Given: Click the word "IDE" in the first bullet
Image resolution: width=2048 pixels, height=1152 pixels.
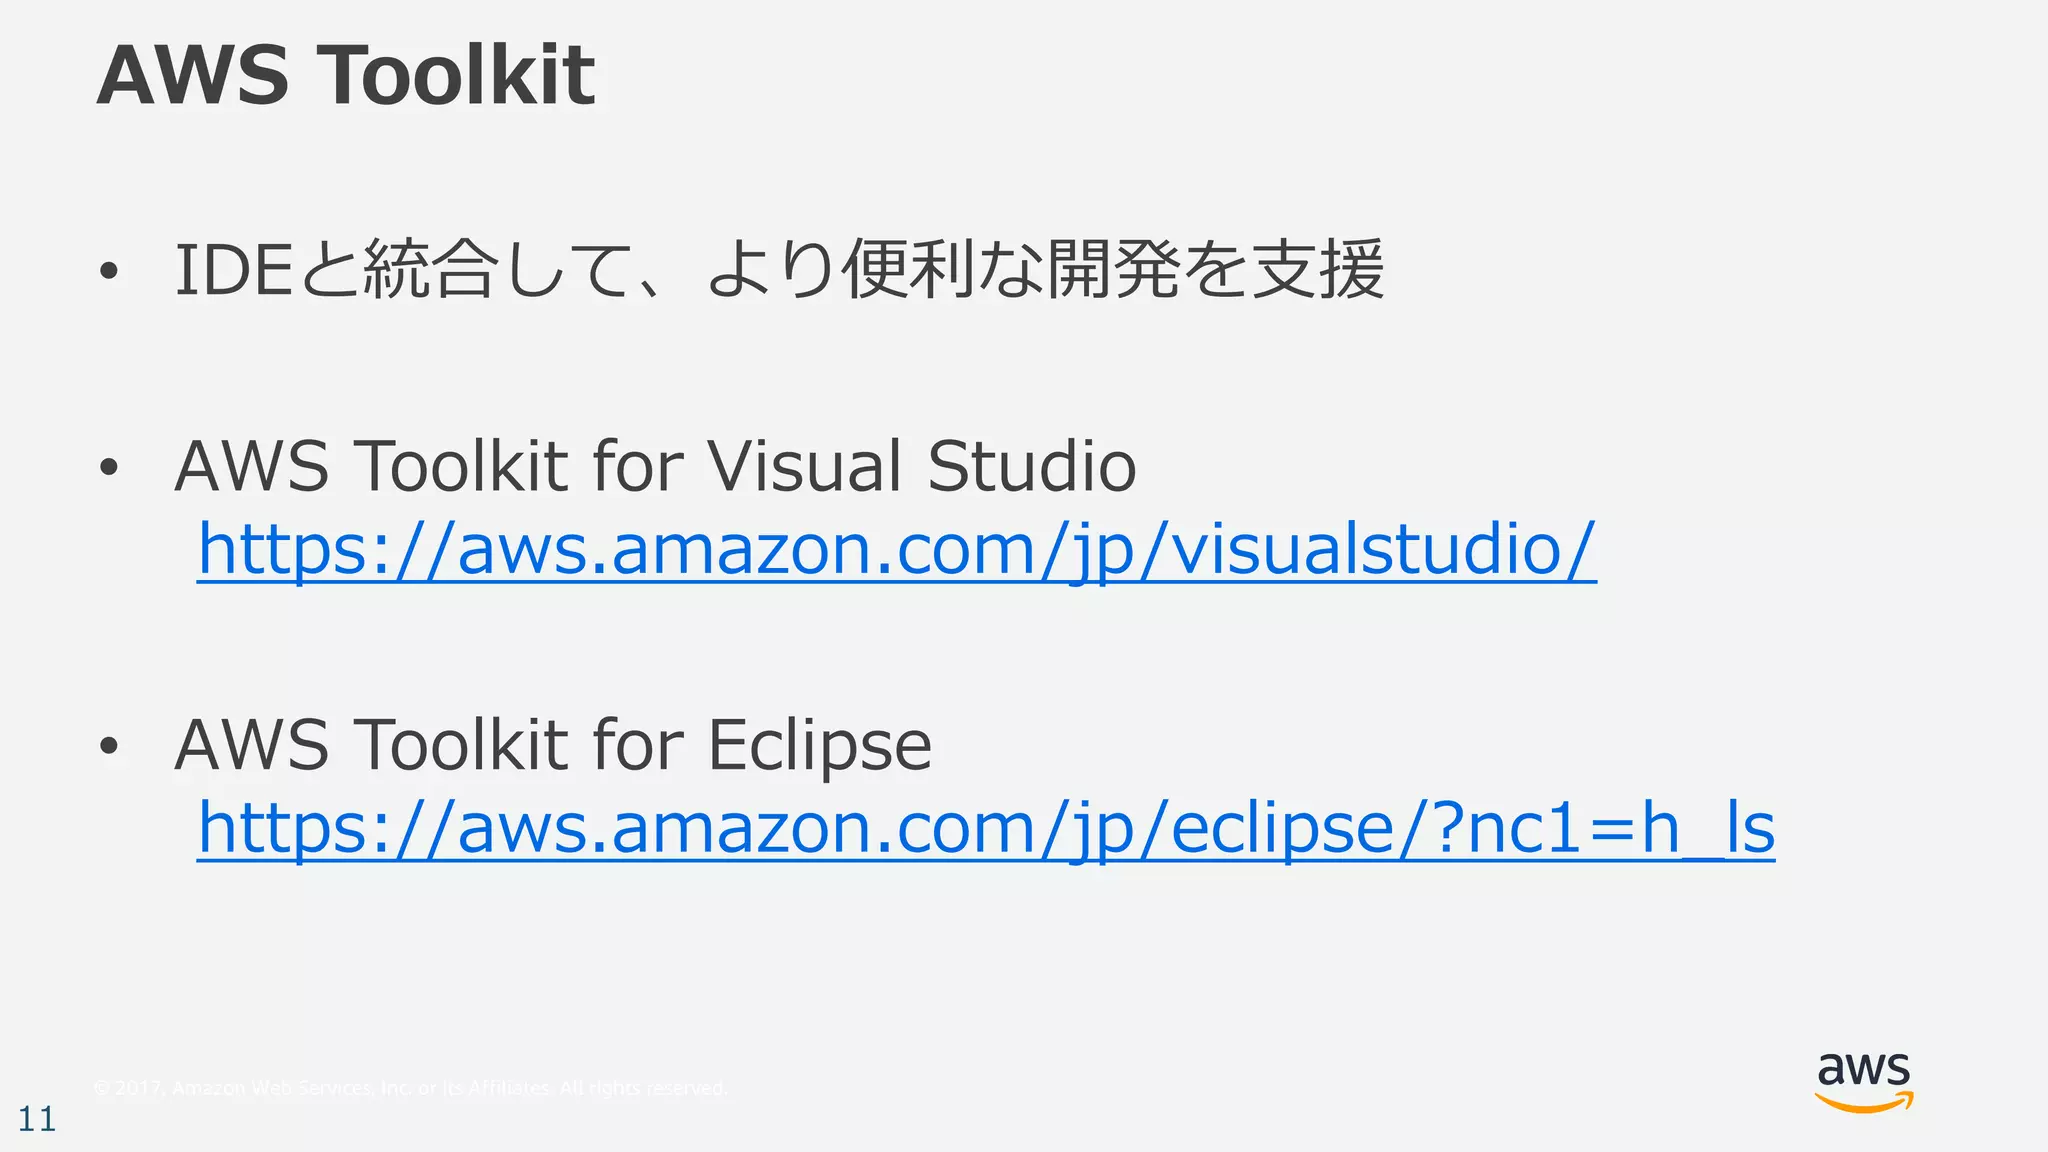Looking at the screenshot, I should point(233,270).
